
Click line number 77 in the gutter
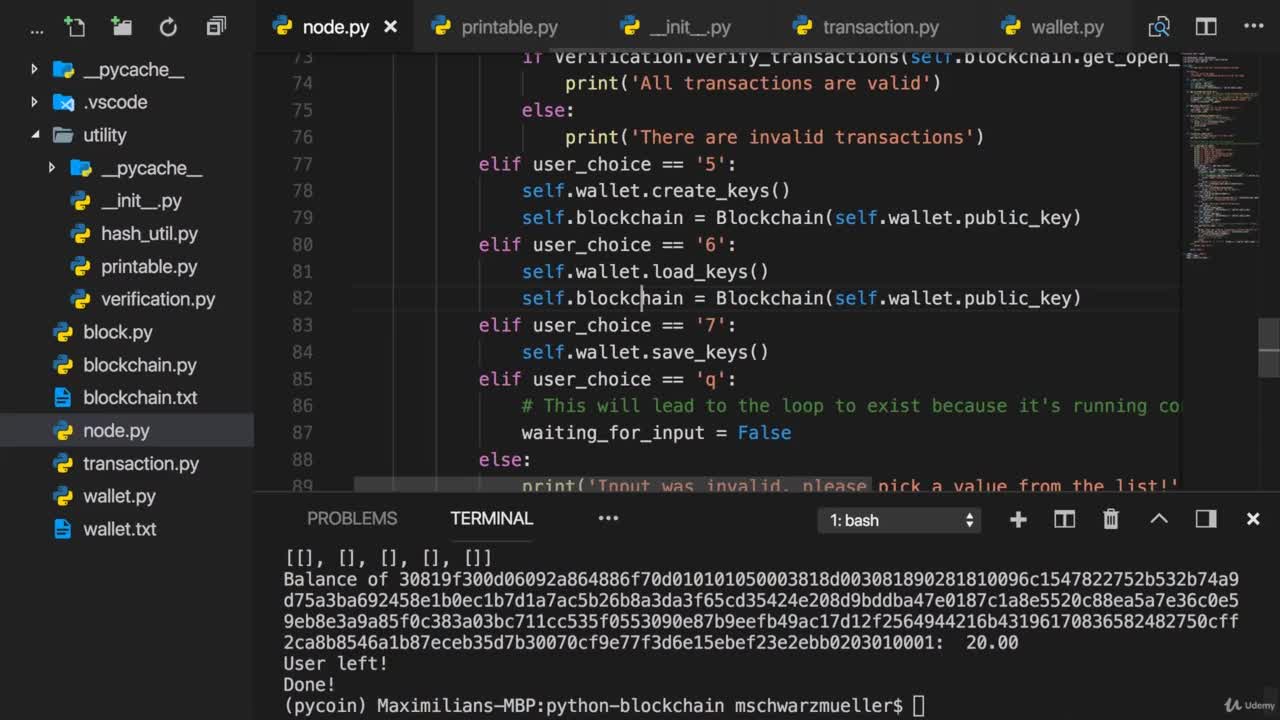pyautogui.click(x=302, y=164)
